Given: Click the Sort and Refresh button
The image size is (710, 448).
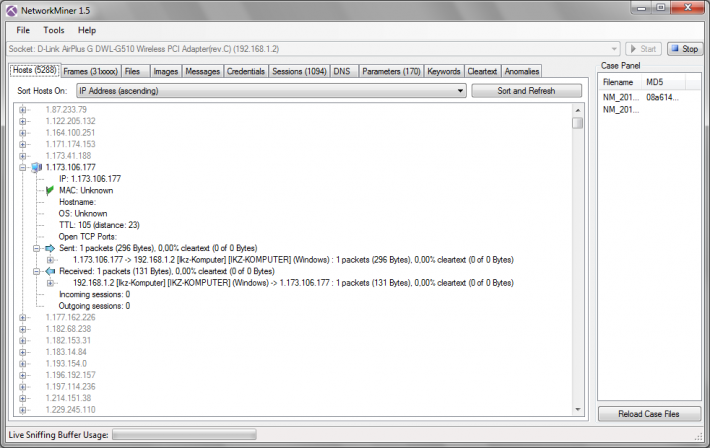Looking at the screenshot, I should tap(526, 91).
